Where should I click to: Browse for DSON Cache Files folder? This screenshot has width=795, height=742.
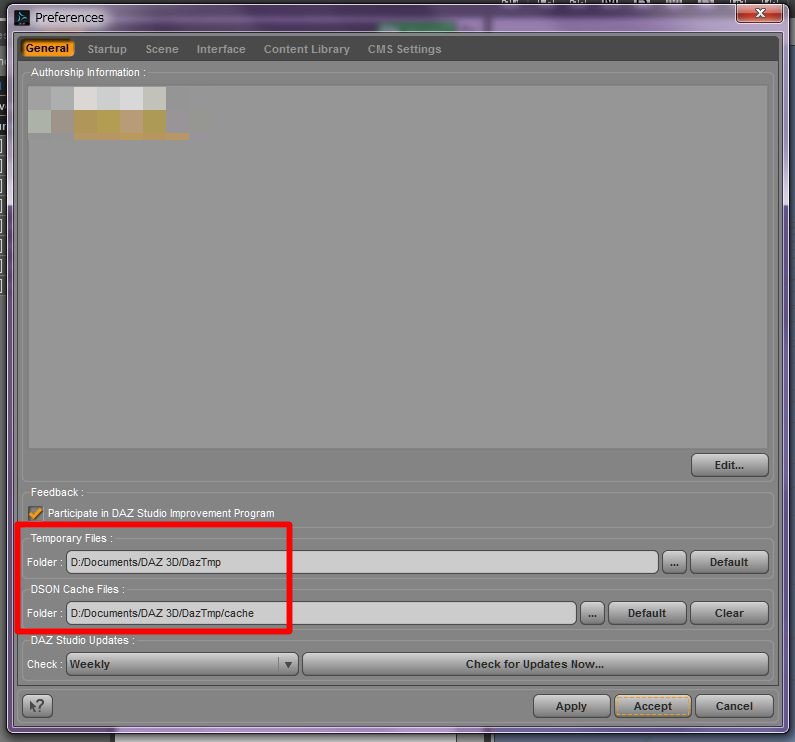click(x=592, y=613)
